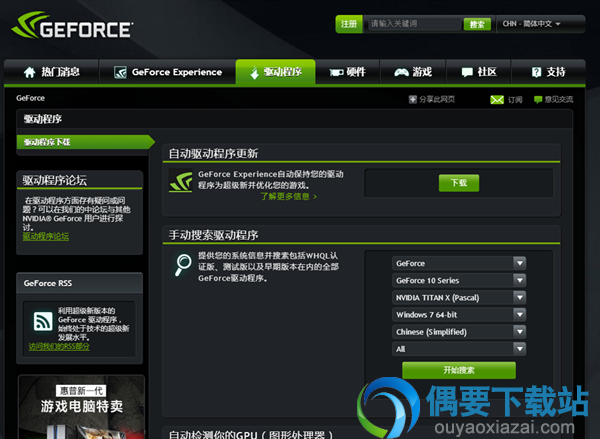
Task: Open the 游戏 tab
Action: coord(413,72)
